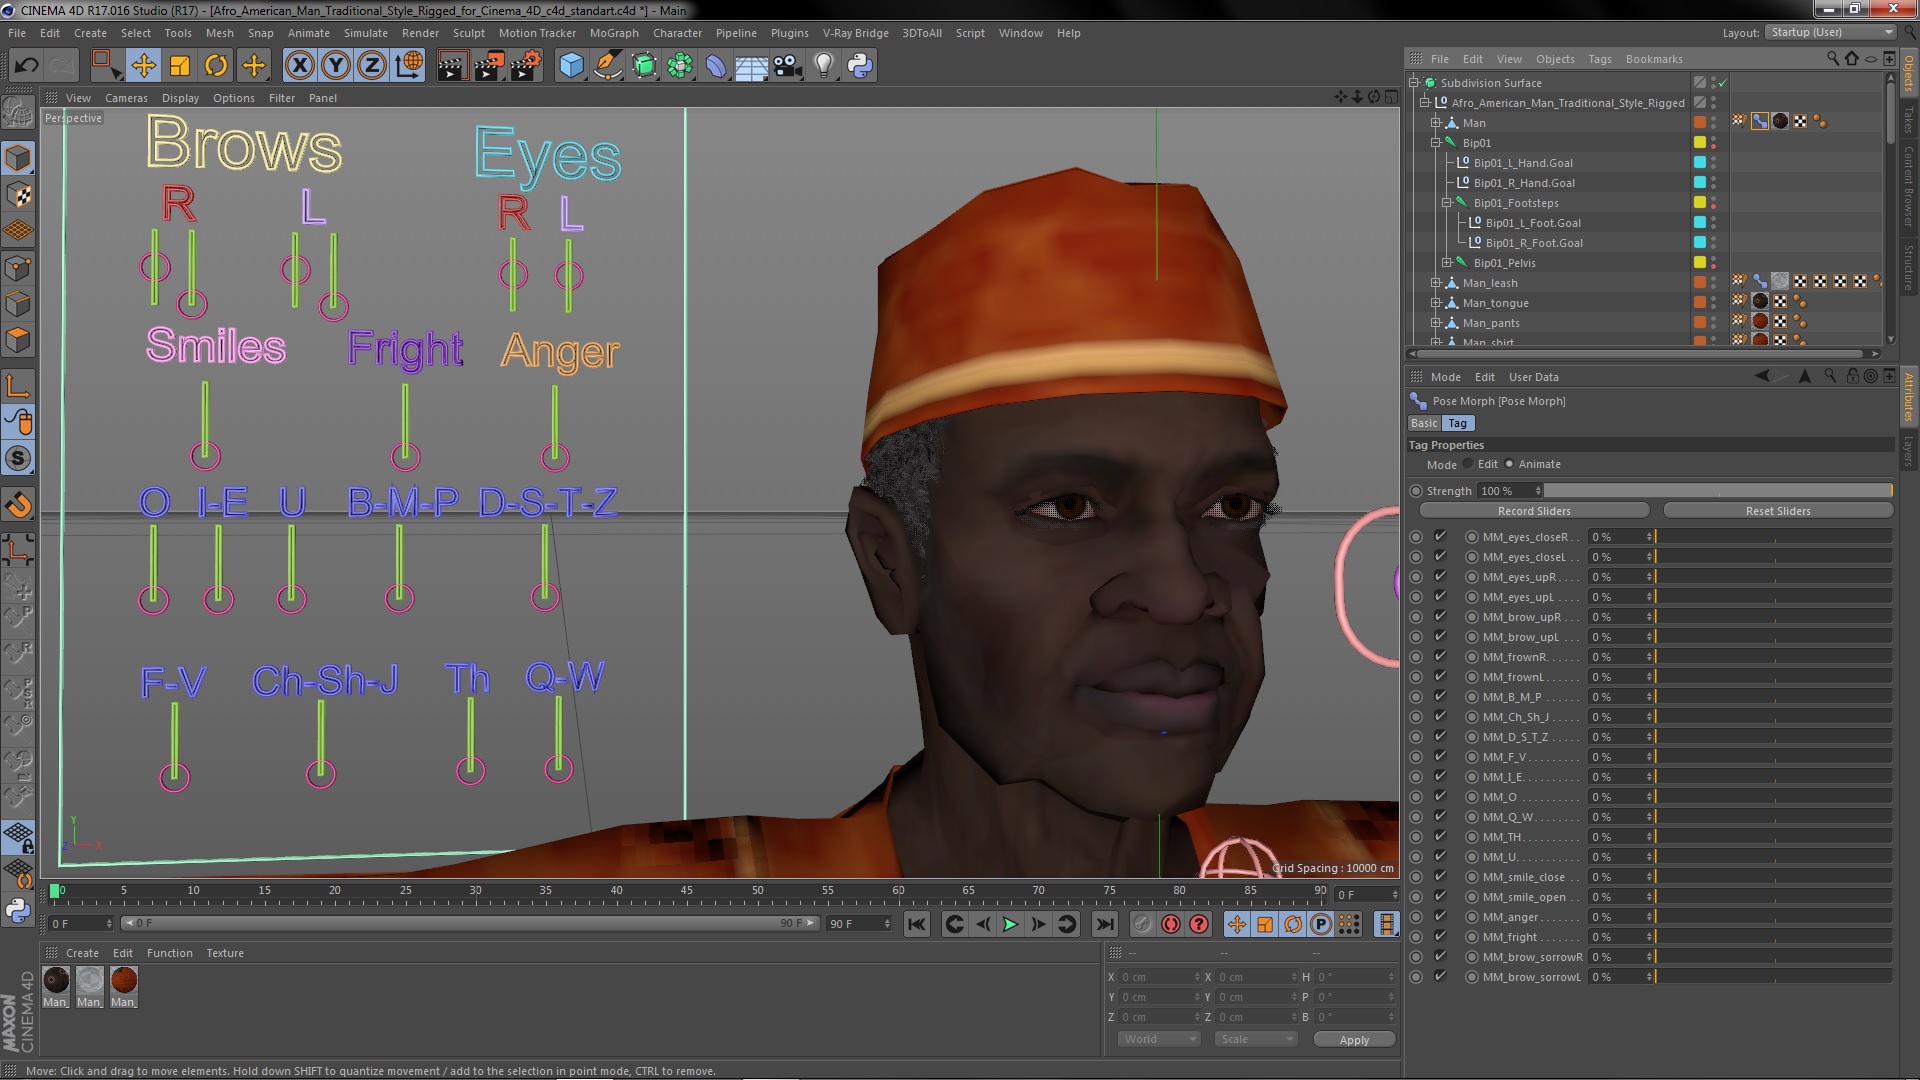This screenshot has height=1080, width=1920.
Task: Switch to the Basic tab
Action: (x=1424, y=424)
